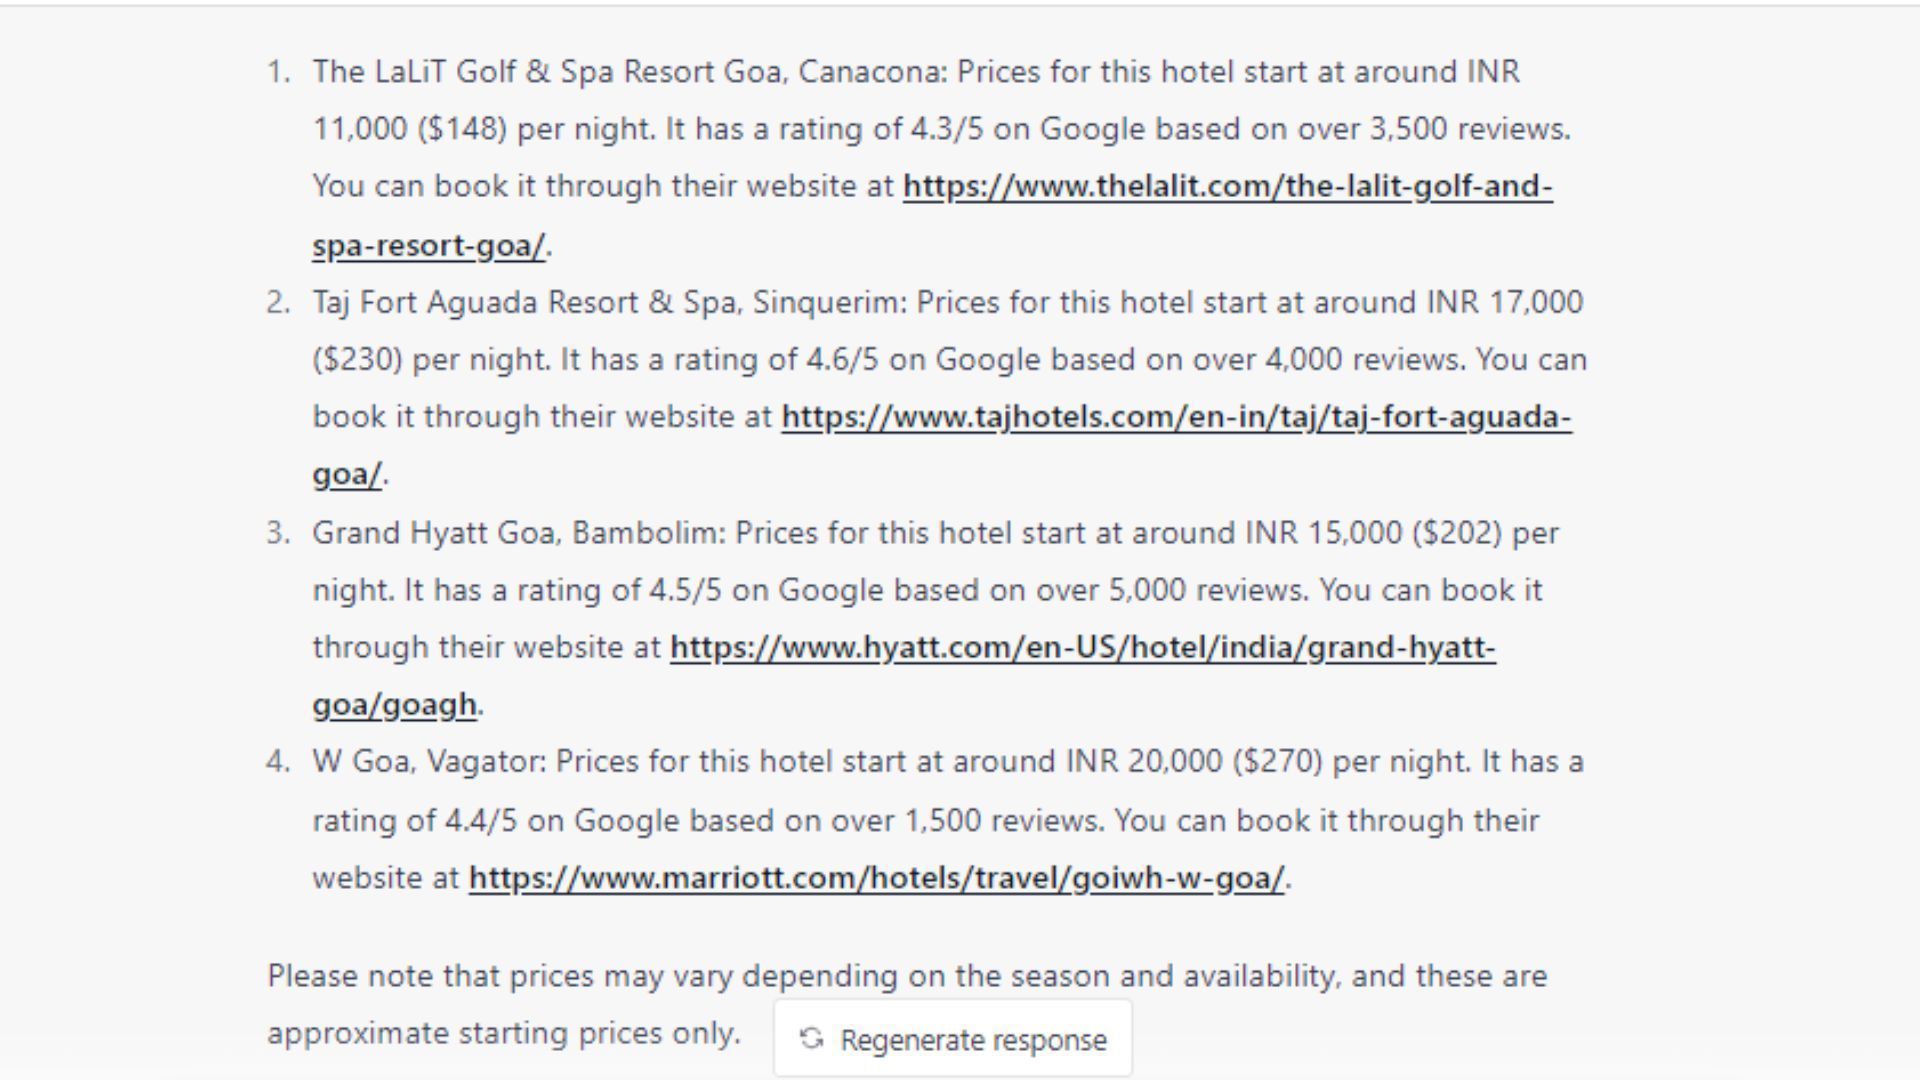1920x1080 pixels.
Task: Click the circular arrow regenerate icon
Action: [812, 1040]
